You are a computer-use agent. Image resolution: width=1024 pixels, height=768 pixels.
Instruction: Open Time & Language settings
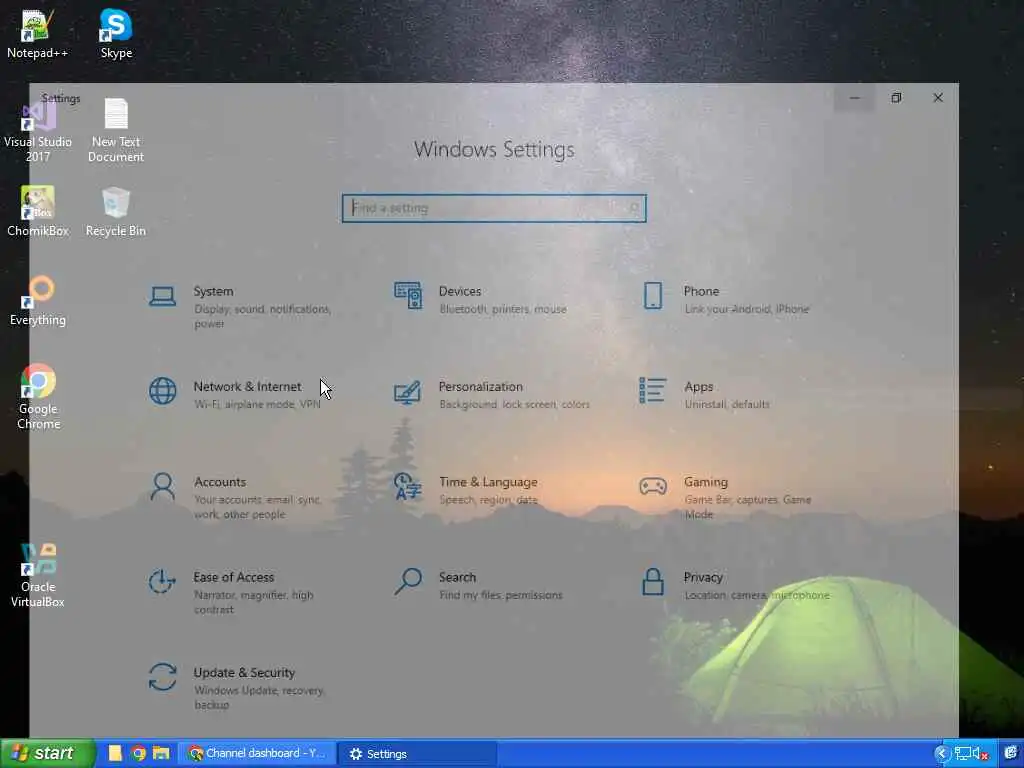coord(466,490)
